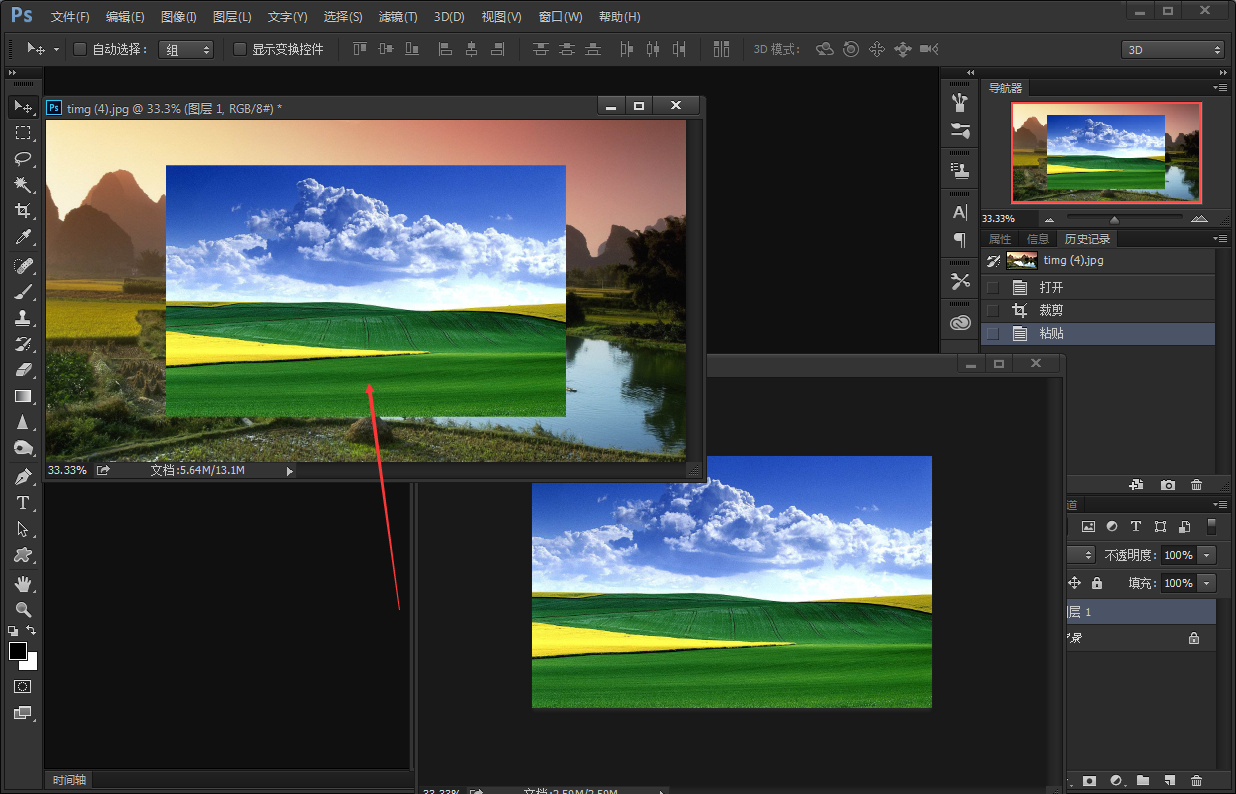Viewport: 1236px width, 794px height.
Task: Switch to the 信息 tab
Action: click(x=1038, y=239)
